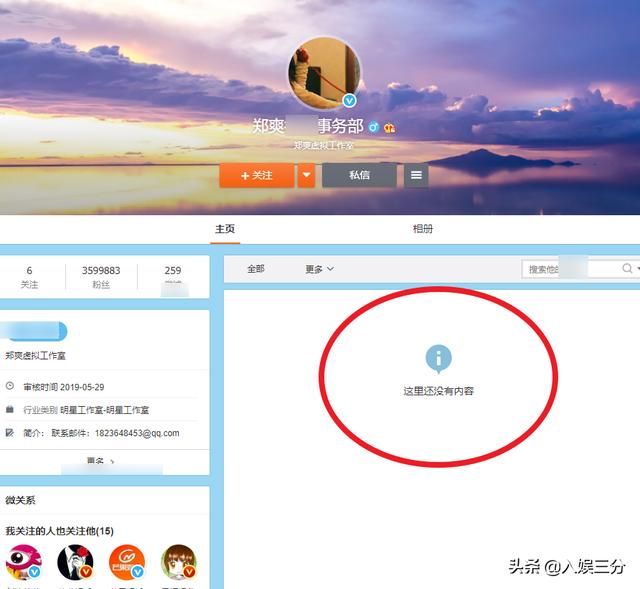Open 我关注的人也关注他(15) list

(60, 531)
